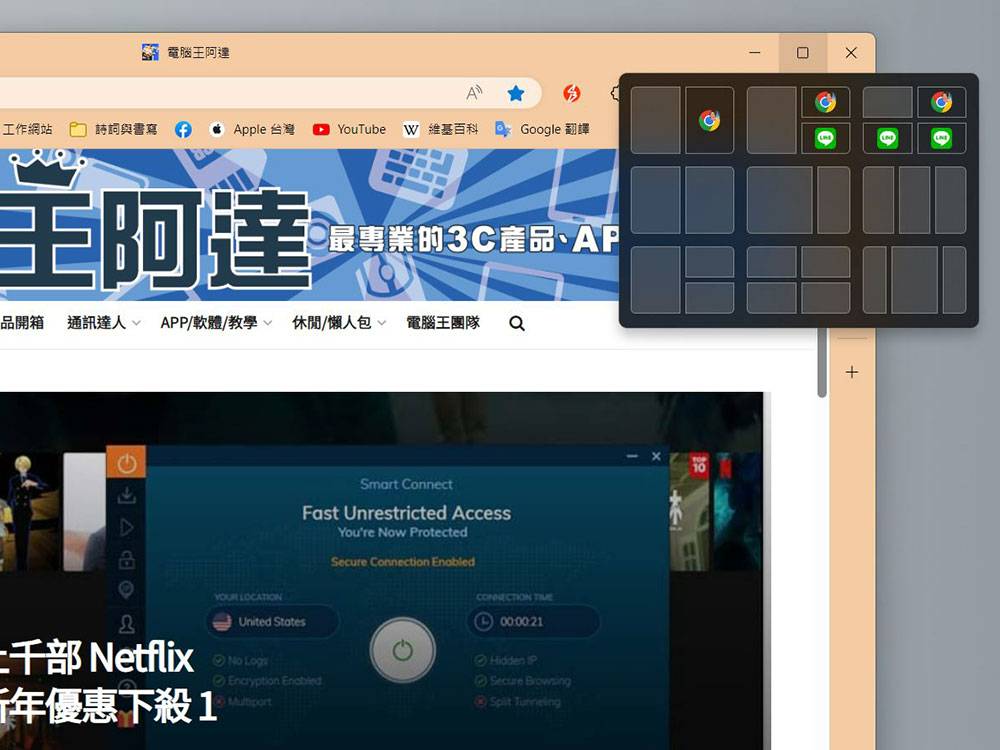The width and height of the screenshot is (1000, 750).
Task: Snap to the tall left zone beside two empty stacked zones
Action: tap(656, 280)
